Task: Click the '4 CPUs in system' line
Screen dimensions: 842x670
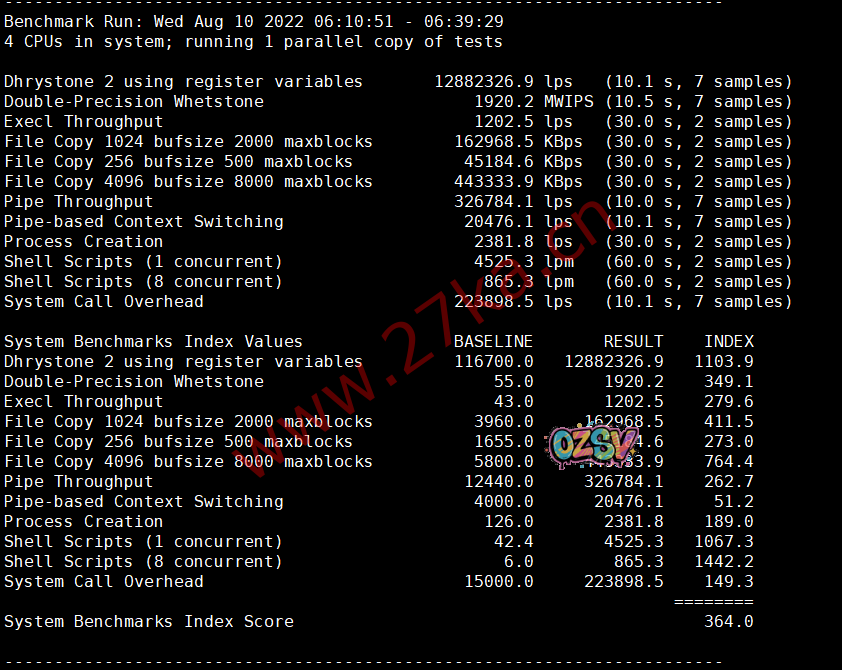Action: (253, 42)
